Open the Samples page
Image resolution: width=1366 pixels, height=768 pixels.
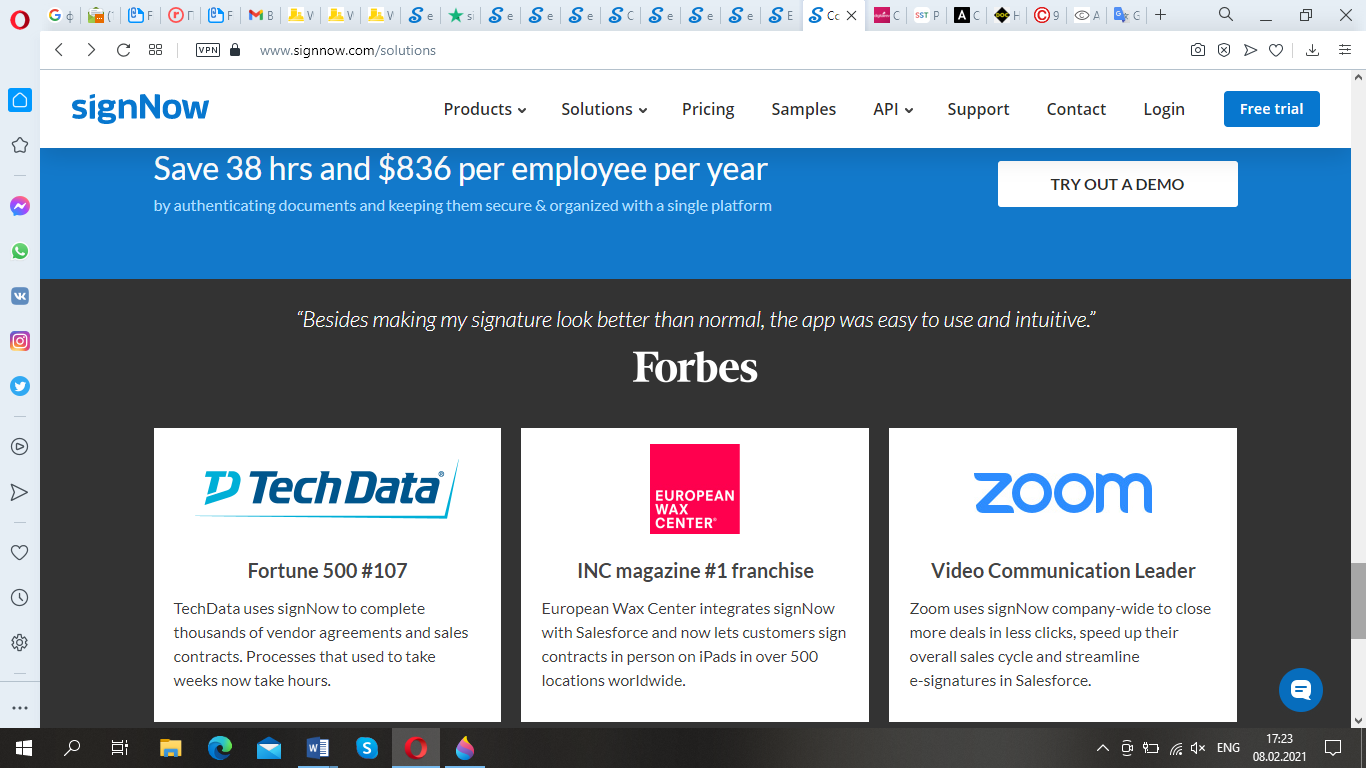click(803, 109)
